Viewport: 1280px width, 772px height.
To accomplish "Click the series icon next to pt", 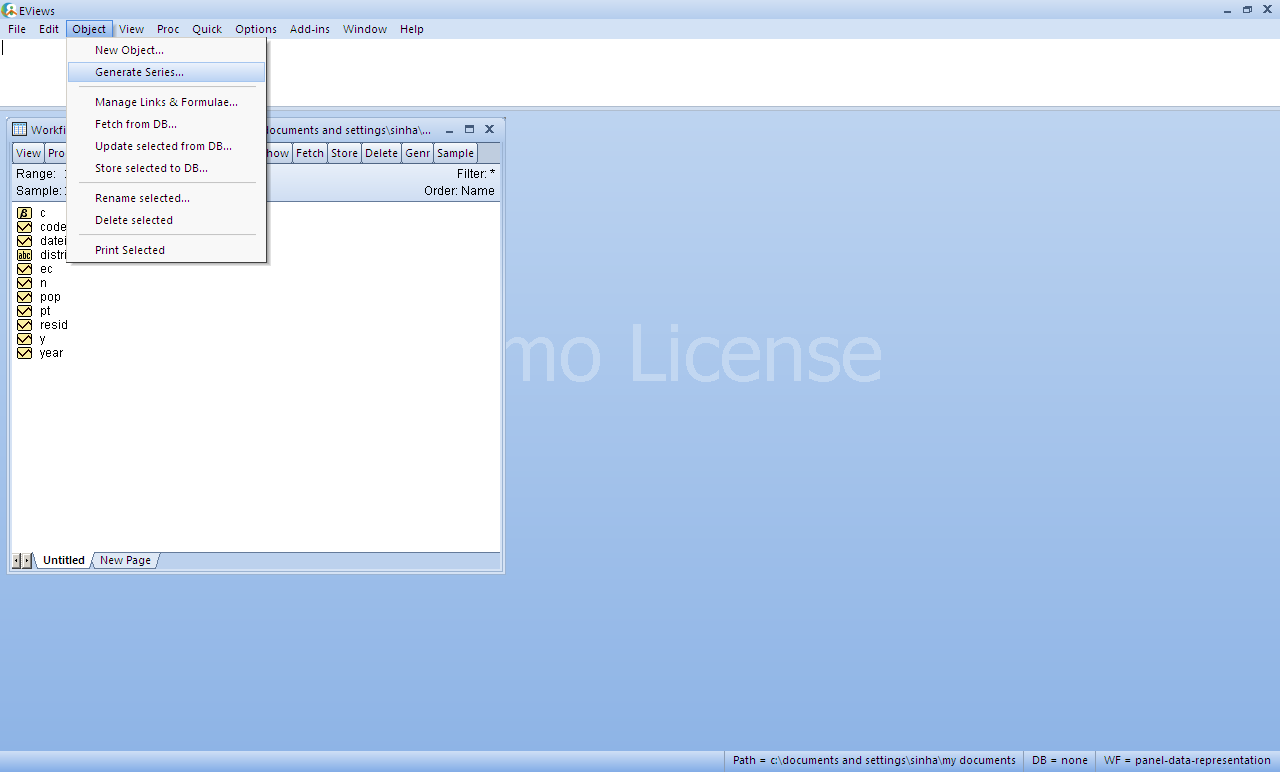I will [x=25, y=311].
